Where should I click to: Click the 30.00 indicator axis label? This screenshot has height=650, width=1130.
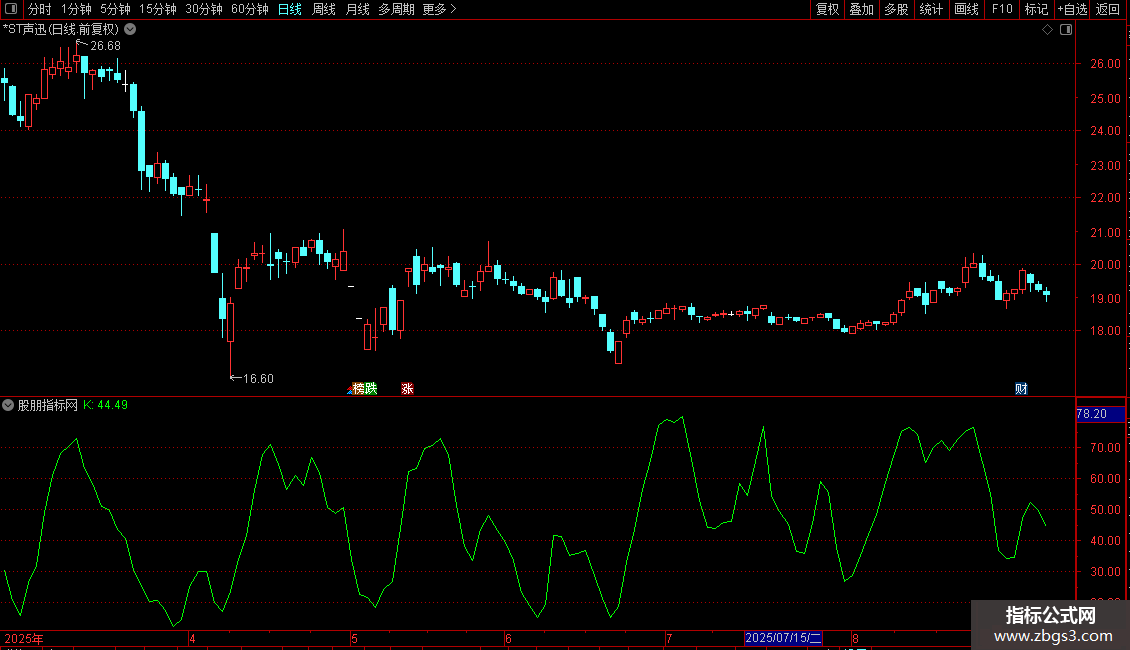tap(1105, 571)
